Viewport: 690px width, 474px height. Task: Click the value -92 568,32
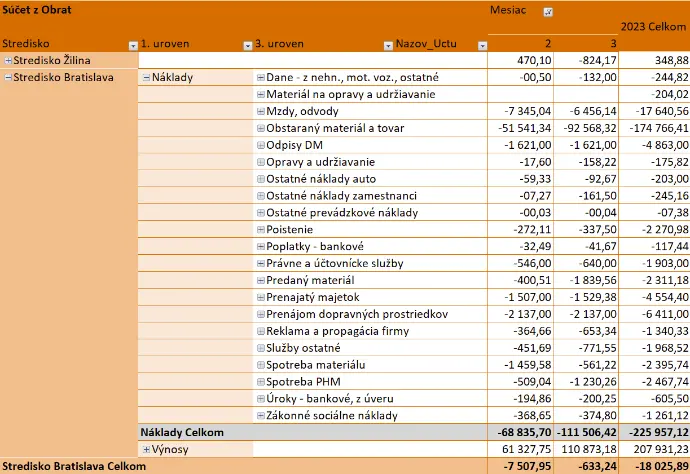point(590,128)
